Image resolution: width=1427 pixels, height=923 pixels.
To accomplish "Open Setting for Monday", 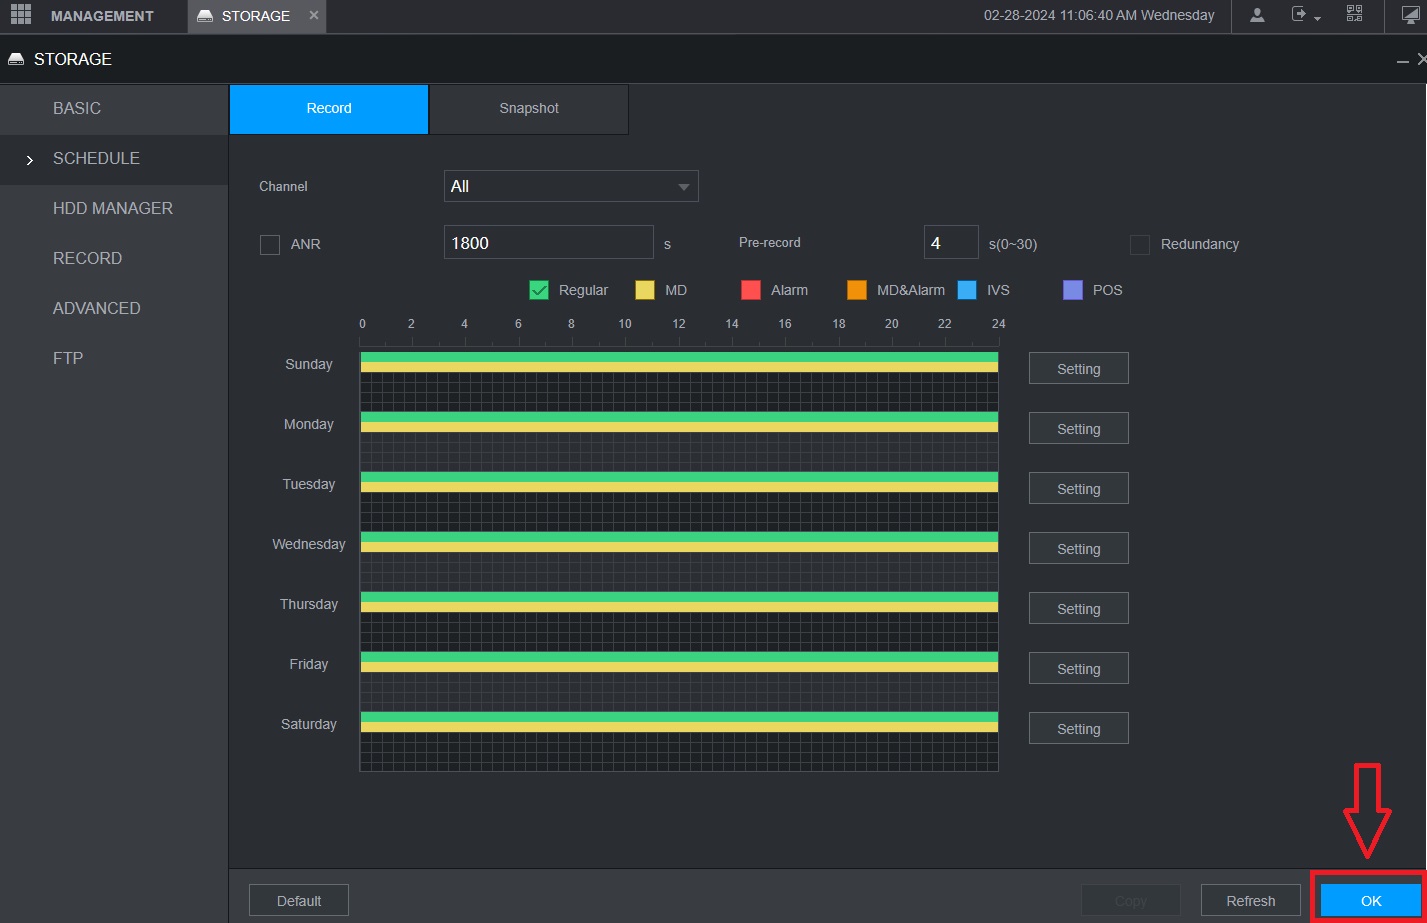I will [1079, 428].
